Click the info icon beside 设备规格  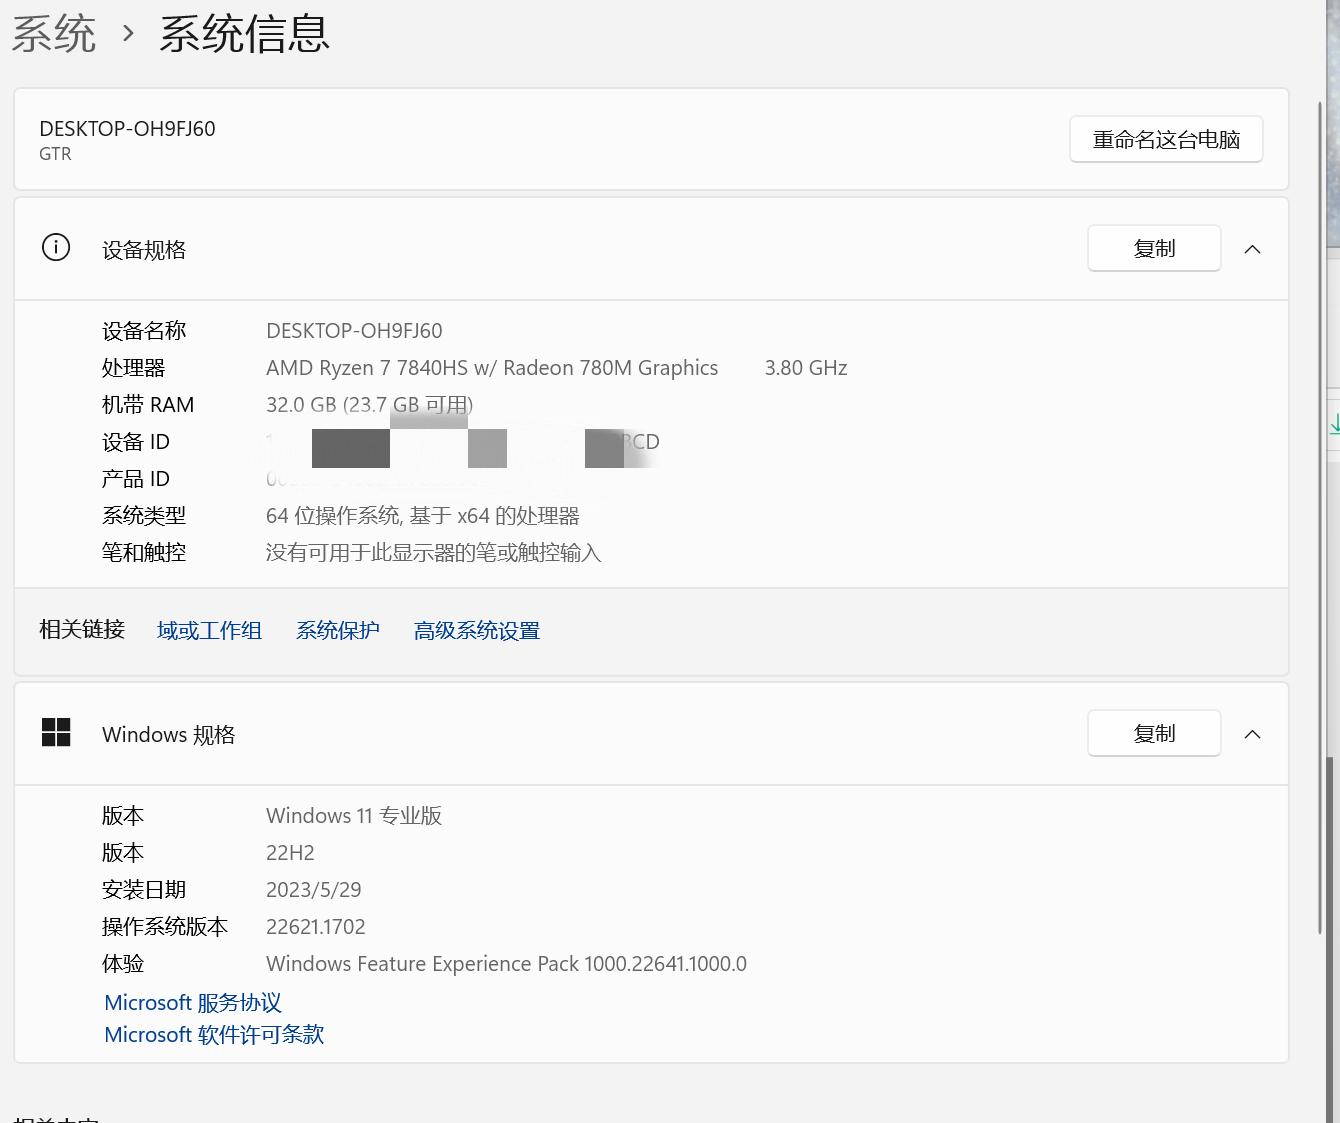pos(55,247)
